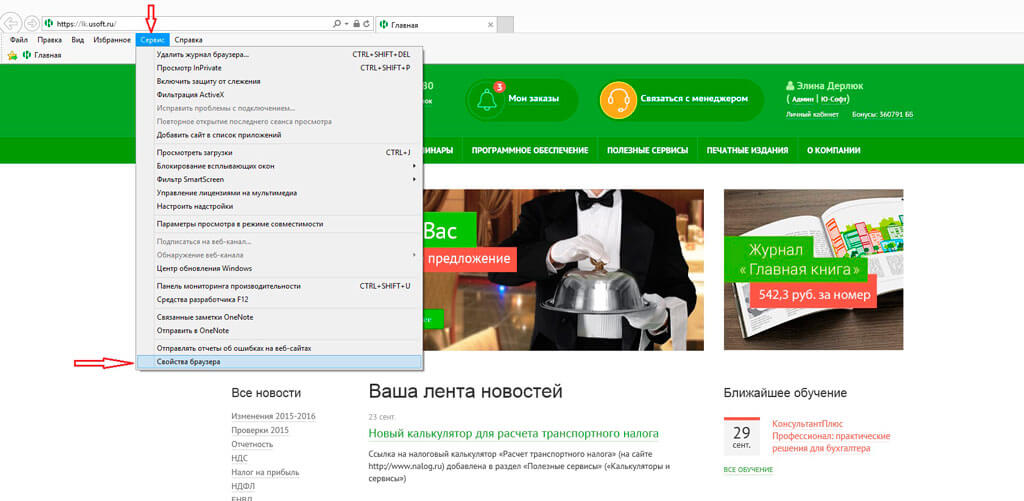
Task: Select Просмотреть загрузки menu item
Action: 280,152
